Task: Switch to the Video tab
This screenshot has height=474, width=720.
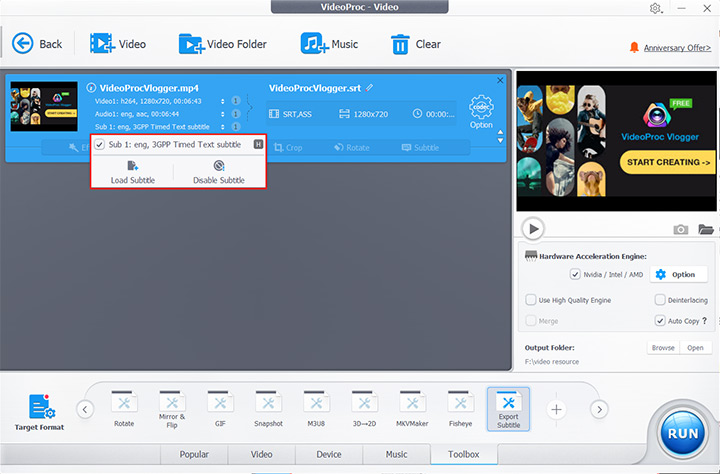Action: pyautogui.click(x=261, y=454)
